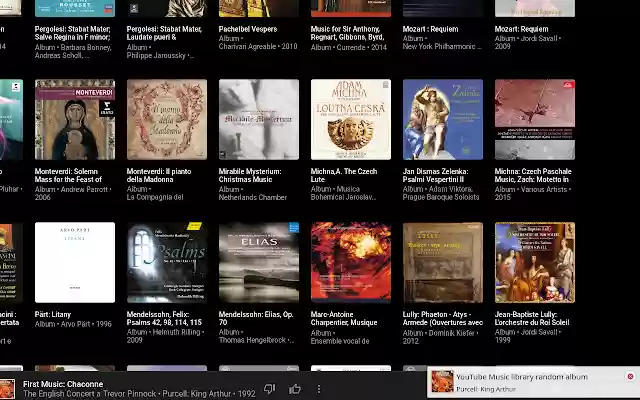The height and width of the screenshot is (400, 640).
Task: Click 'Lully: Phaeton - Atys - Armede' title
Action: click(443, 318)
